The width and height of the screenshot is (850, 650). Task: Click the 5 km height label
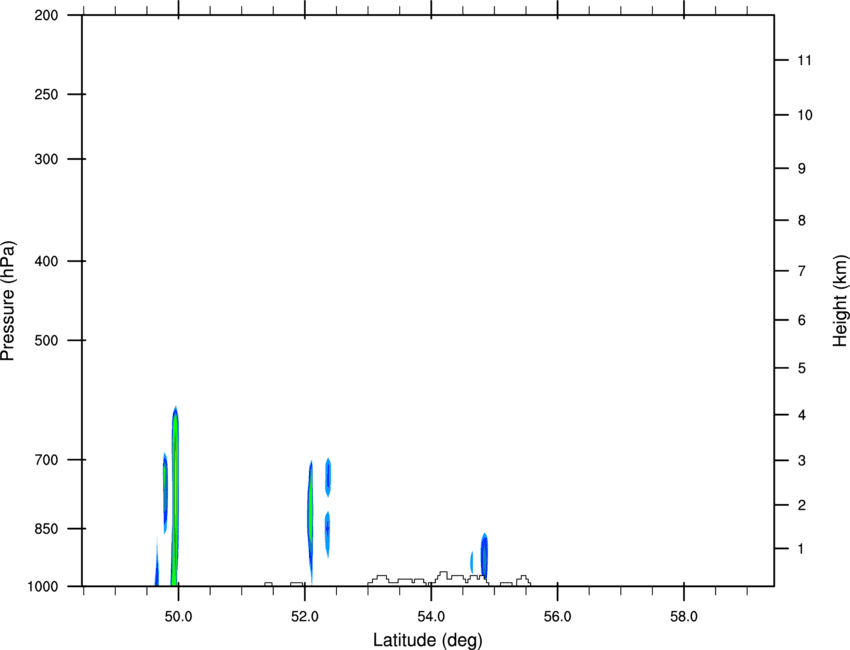(802, 368)
